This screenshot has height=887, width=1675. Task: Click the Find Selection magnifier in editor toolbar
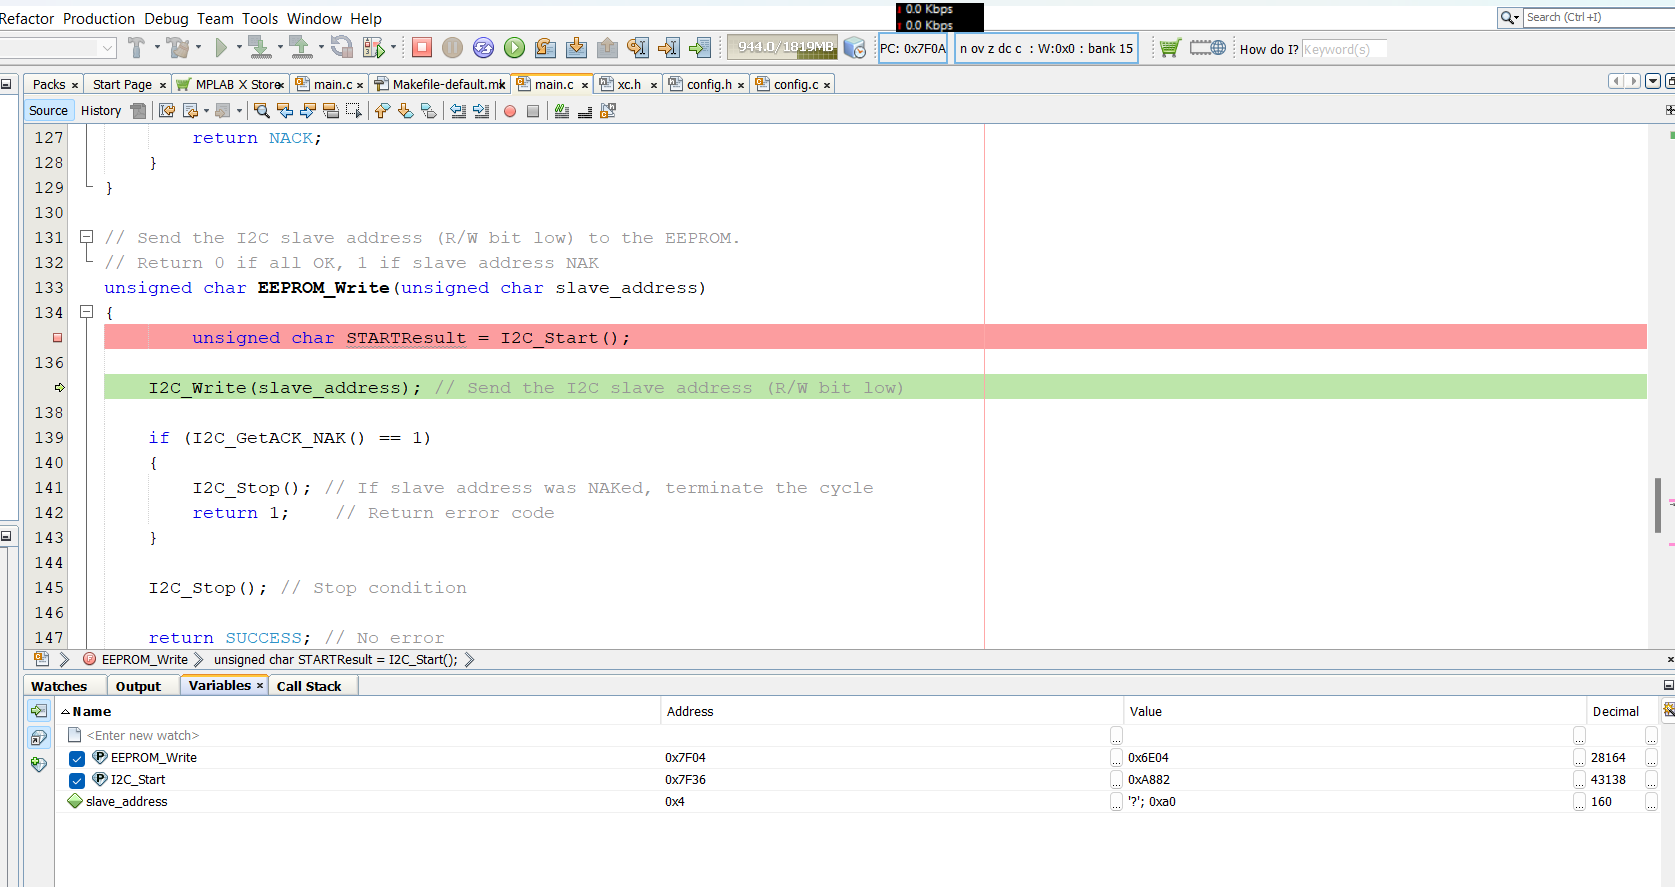click(262, 111)
